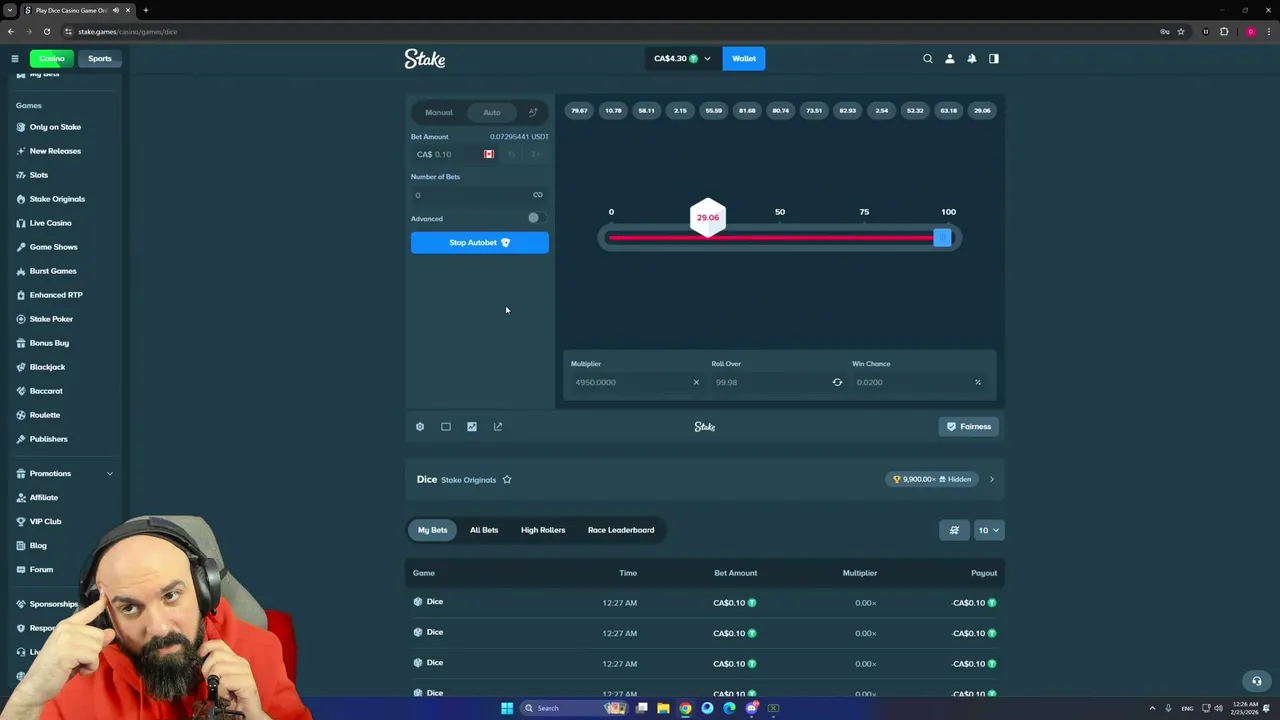Screen dimensions: 1280x720
Task: Open the hamburger menu in the sidebar header
Action: [x=15, y=58]
